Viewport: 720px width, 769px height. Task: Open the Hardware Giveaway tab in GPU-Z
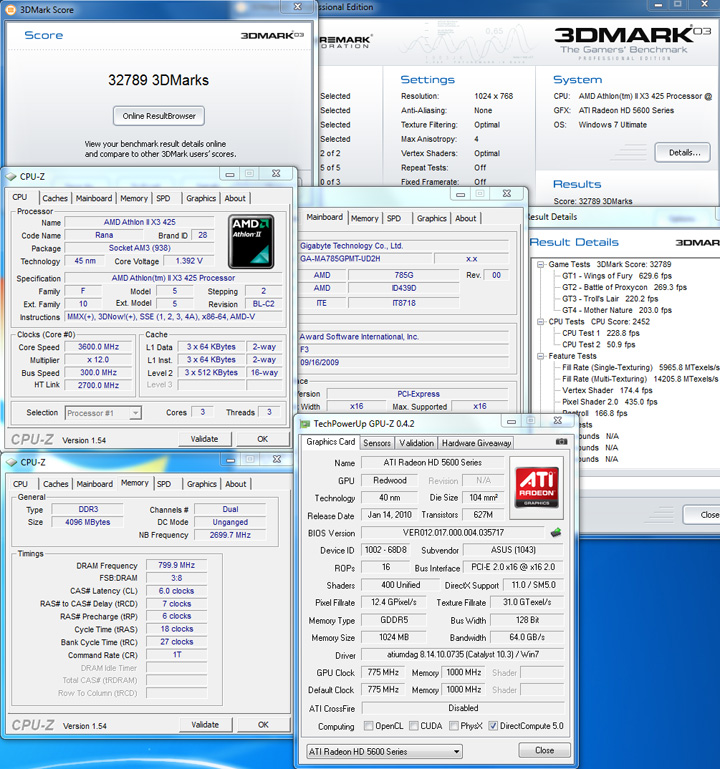pos(476,443)
